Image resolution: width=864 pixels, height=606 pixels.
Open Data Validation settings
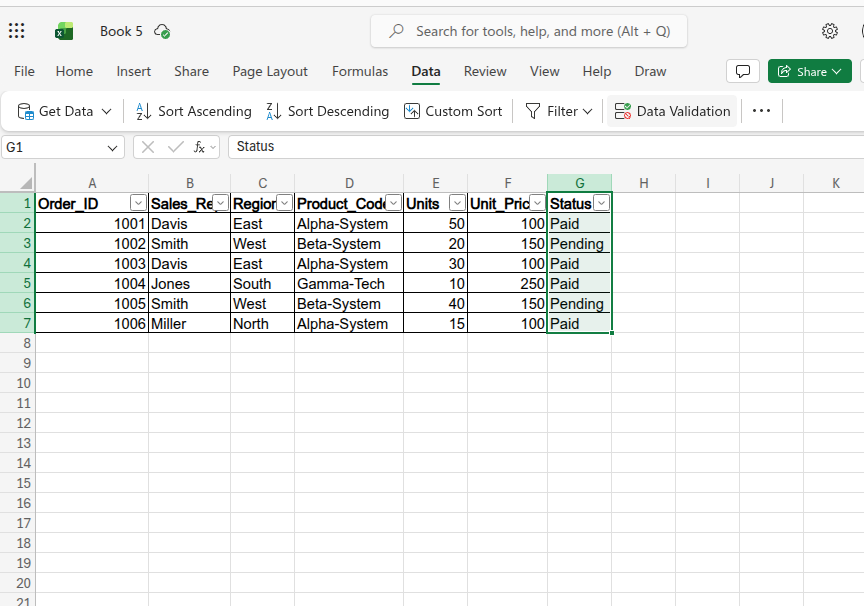pos(672,111)
